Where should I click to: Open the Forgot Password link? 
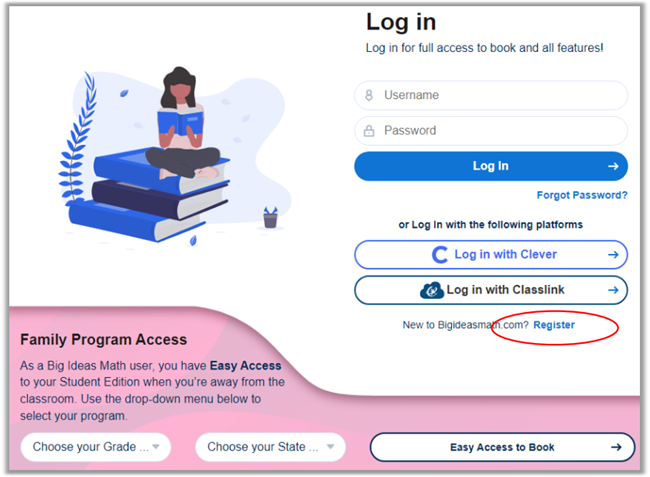(x=582, y=195)
